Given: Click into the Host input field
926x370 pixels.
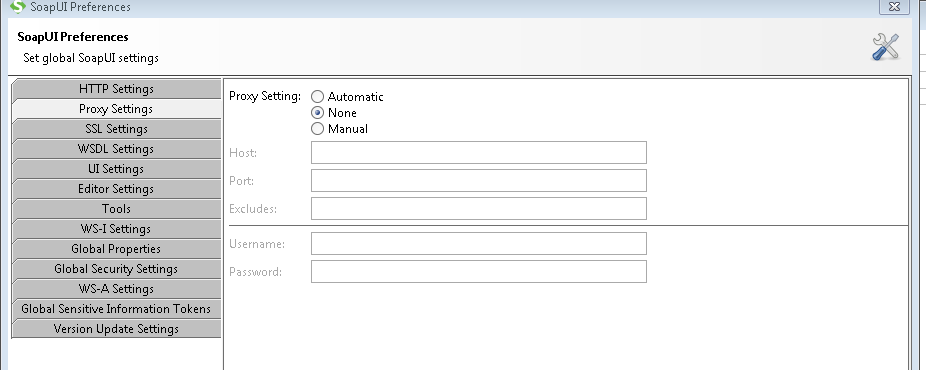Looking at the screenshot, I should [479, 152].
